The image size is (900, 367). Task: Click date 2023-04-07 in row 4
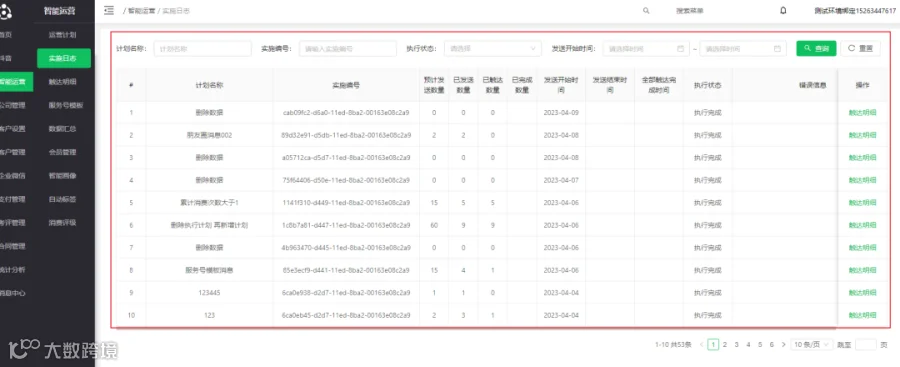pyautogui.click(x=561, y=180)
